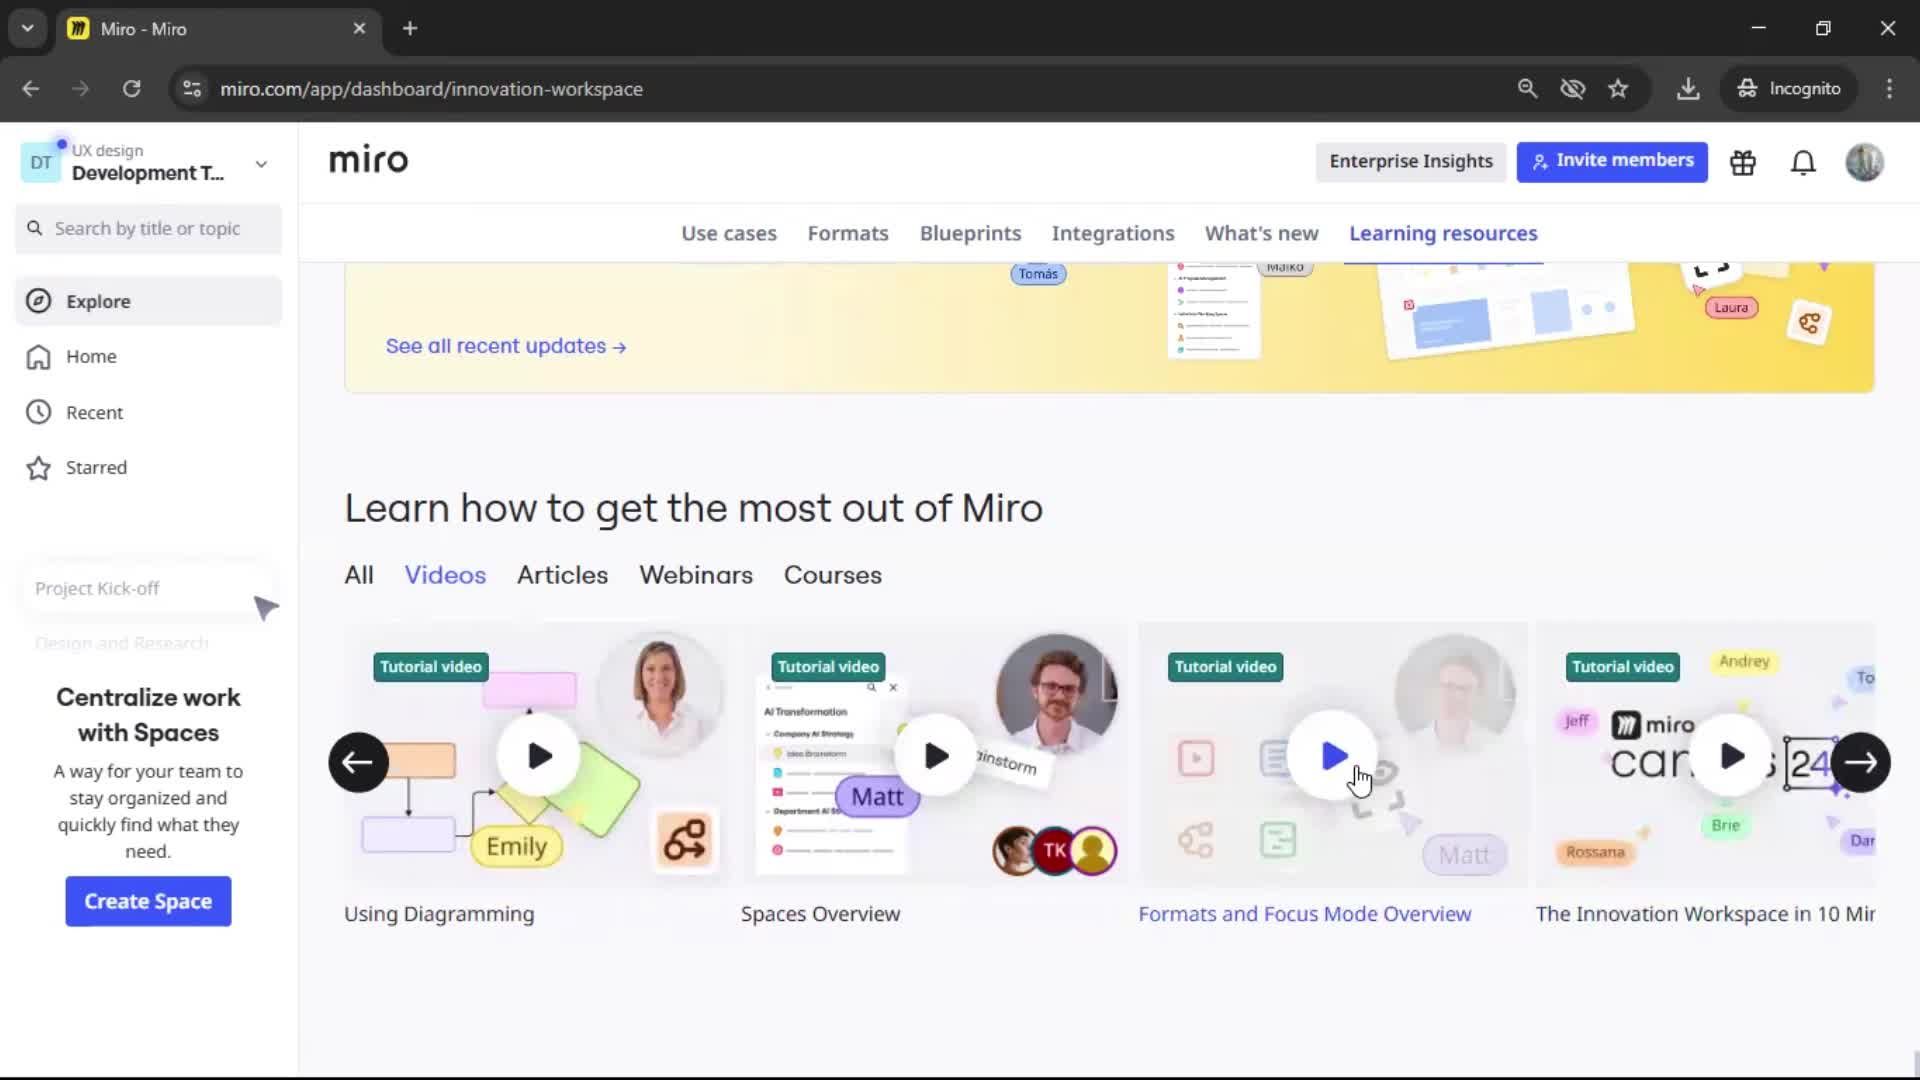This screenshot has height=1080, width=1920.
Task: Click the address bar URL
Action: 431,89
